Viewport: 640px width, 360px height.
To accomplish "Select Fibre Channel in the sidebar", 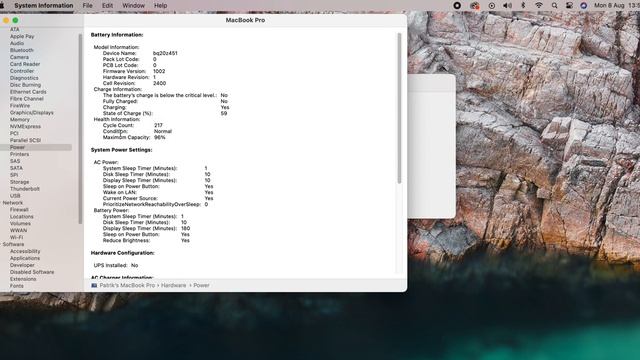I will click(x=27, y=99).
